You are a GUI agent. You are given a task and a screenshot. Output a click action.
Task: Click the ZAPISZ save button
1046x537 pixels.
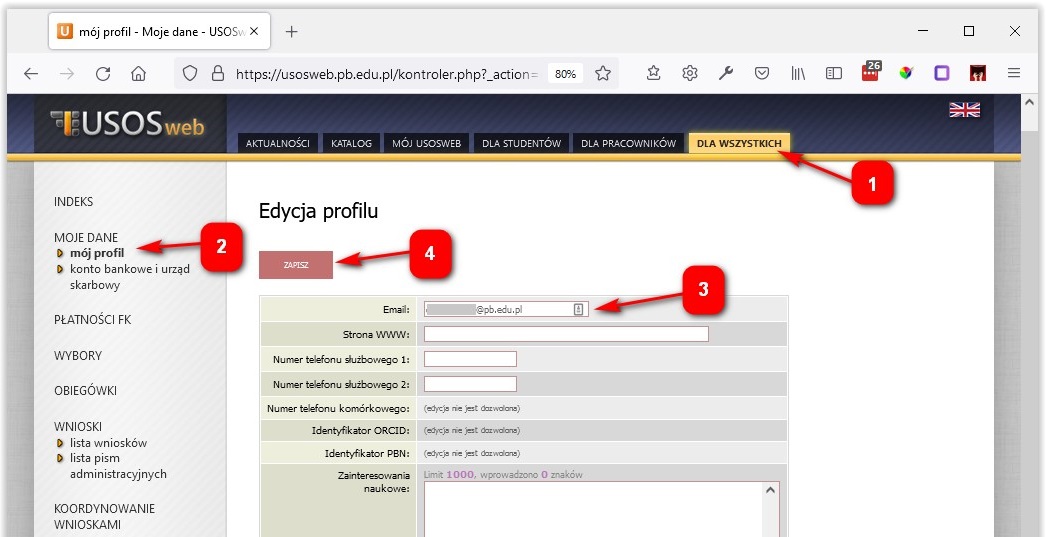[296, 265]
